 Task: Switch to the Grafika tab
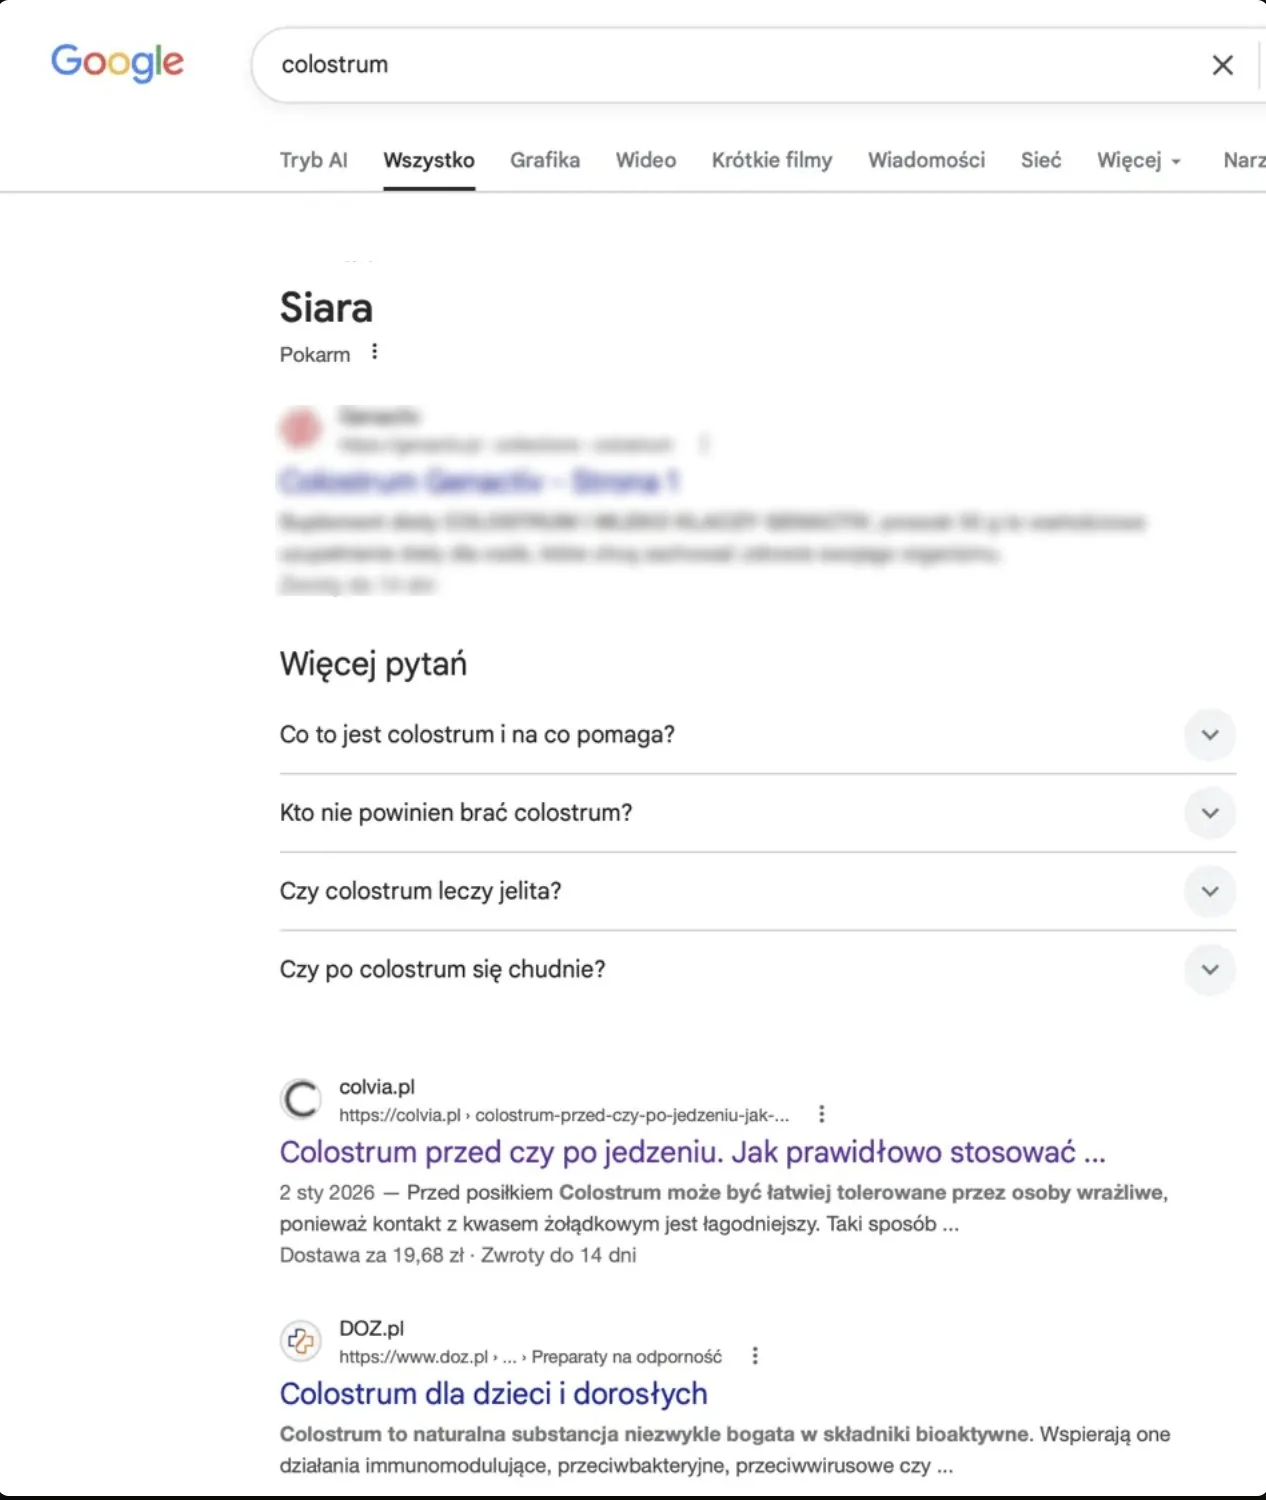545,160
